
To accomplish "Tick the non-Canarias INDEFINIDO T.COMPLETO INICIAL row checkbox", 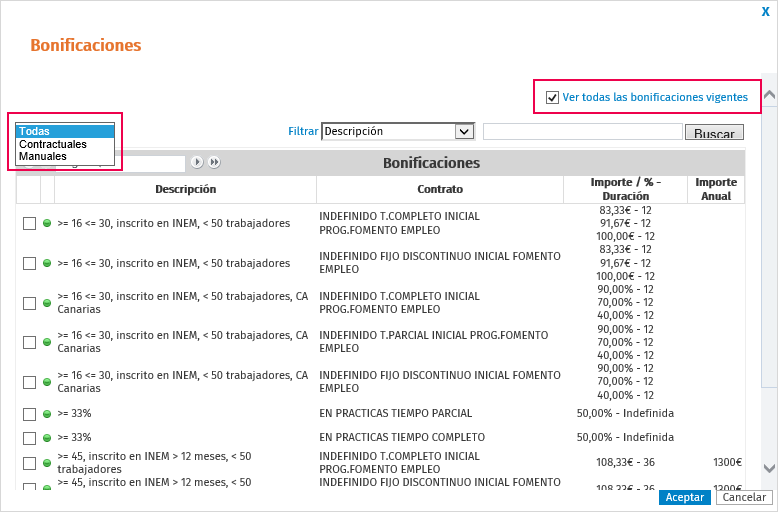I will tap(29, 223).
